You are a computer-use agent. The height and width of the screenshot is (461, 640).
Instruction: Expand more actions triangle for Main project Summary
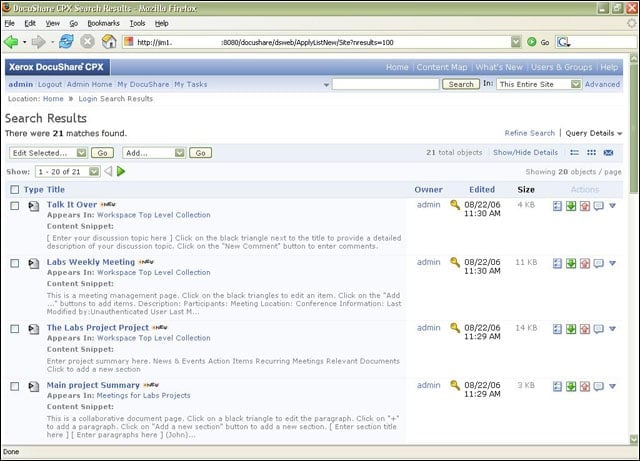click(612, 386)
